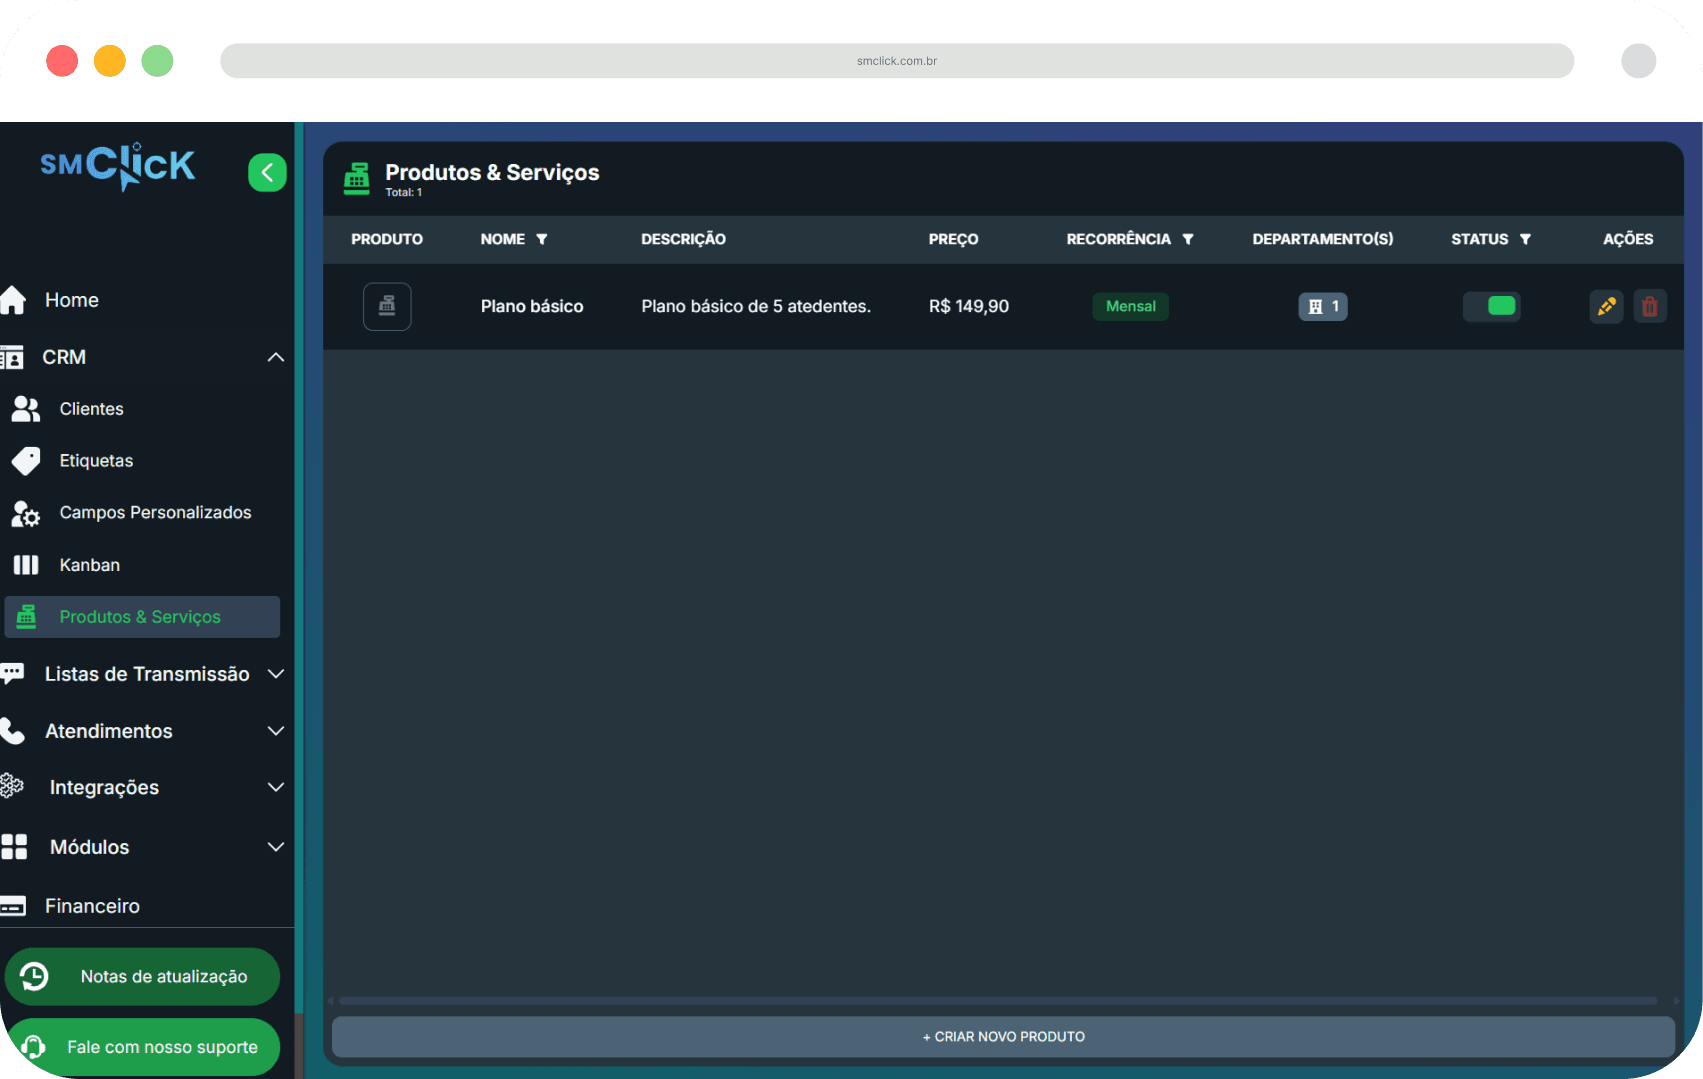
Task: Open the Recorrência column filter icon
Action: [x=1188, y=239]
